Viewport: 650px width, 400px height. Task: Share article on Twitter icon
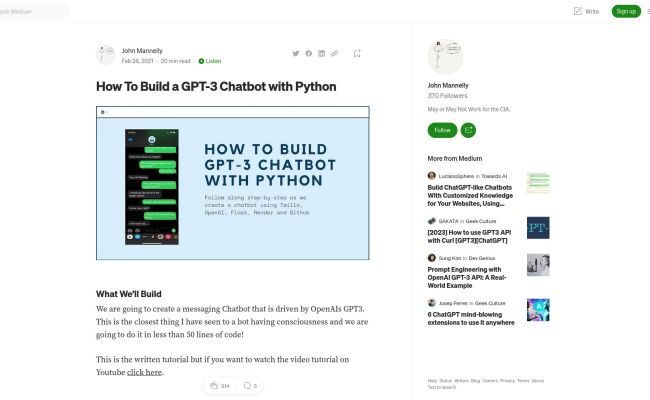pyautogui.click(x=296, y=53)
